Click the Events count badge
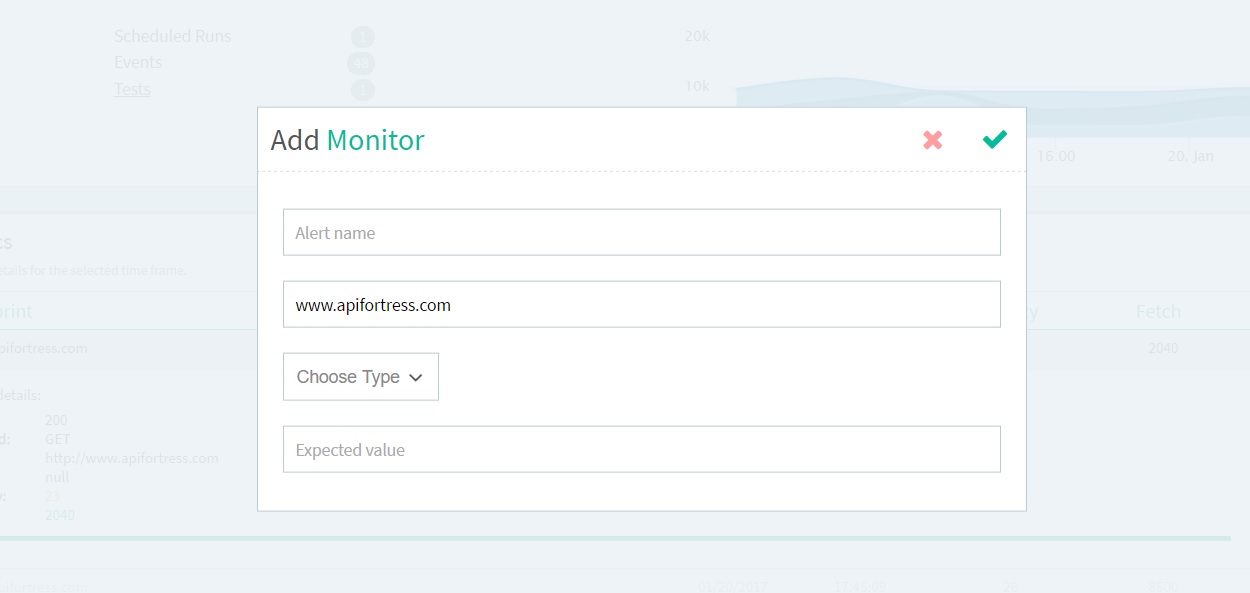1250x593 pixels. tap(361, 63)
